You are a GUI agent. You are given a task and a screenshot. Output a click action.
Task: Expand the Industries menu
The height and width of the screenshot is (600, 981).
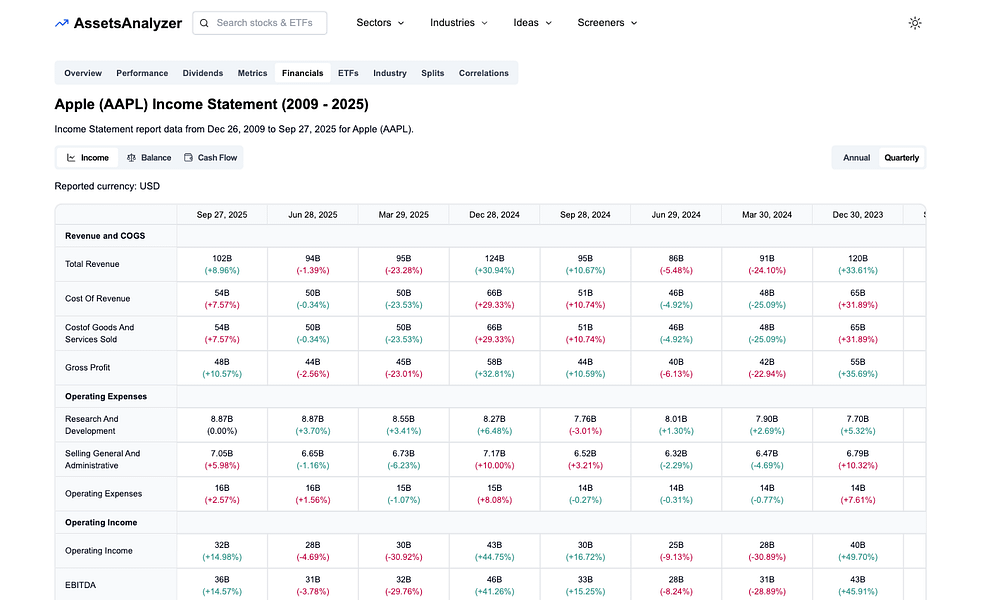click(x=458, y=22)
